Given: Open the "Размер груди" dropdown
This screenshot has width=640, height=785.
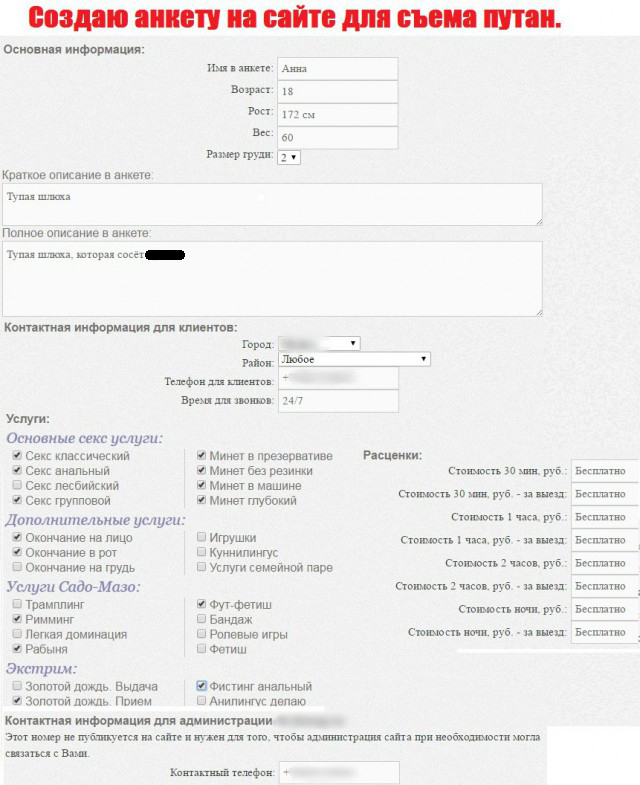Looking at the screenshot, I should point(289,157).
